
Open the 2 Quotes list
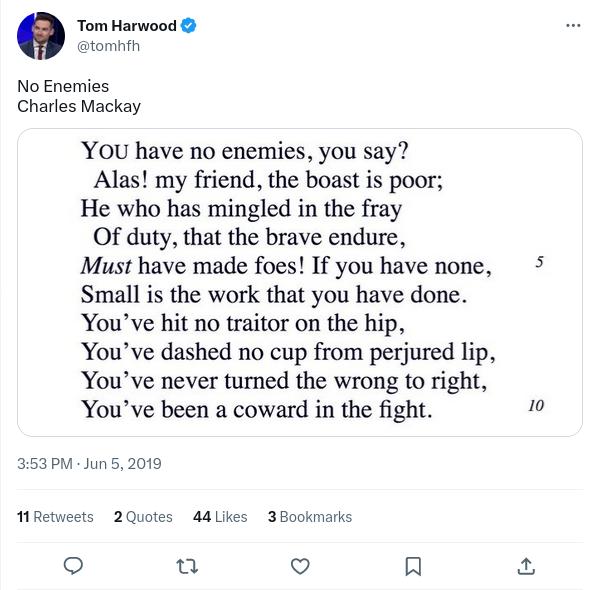[x=143, y=517]
